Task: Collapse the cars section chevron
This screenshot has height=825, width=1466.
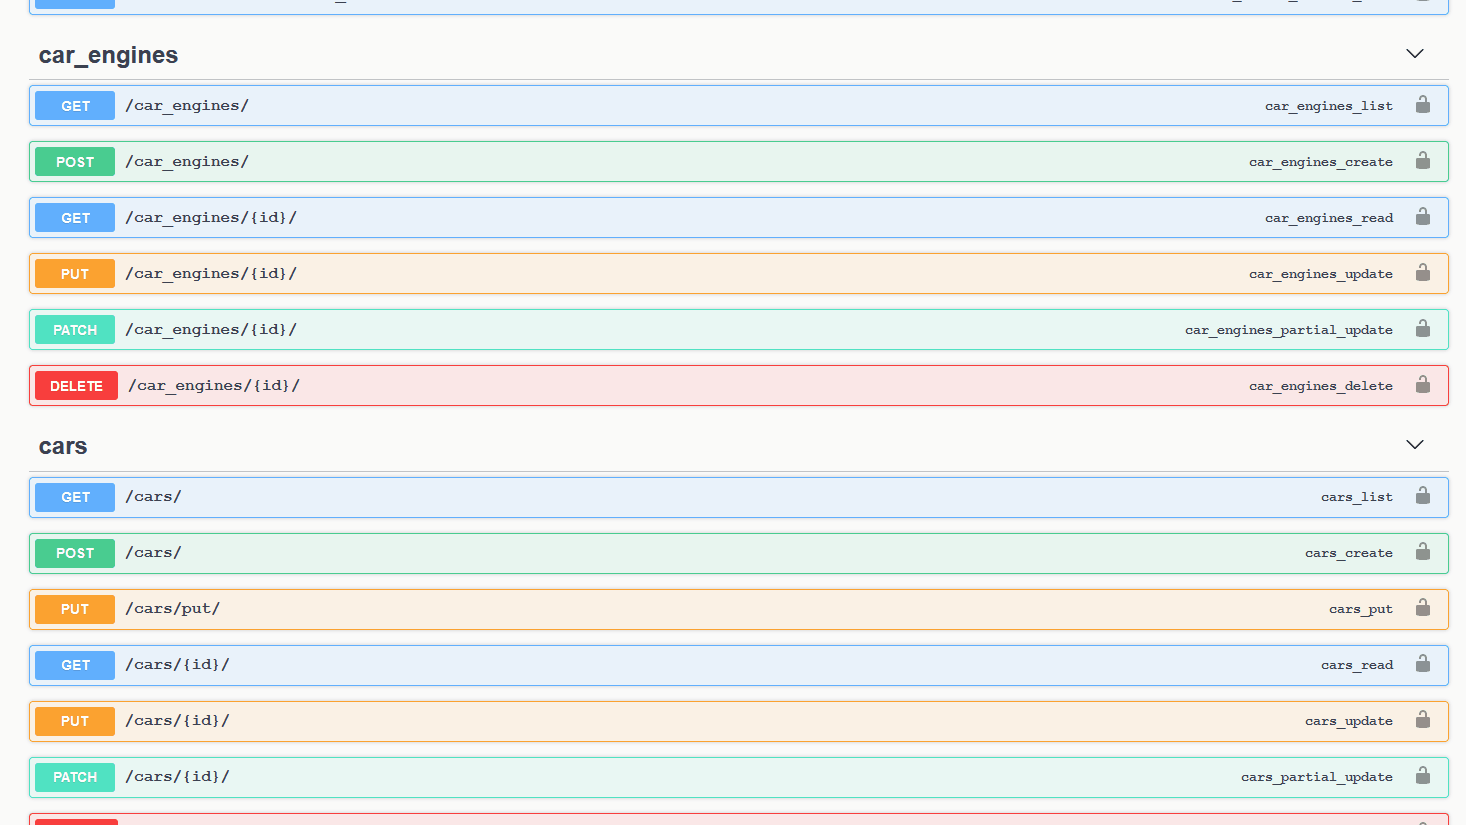Action: click(1414, 445)
